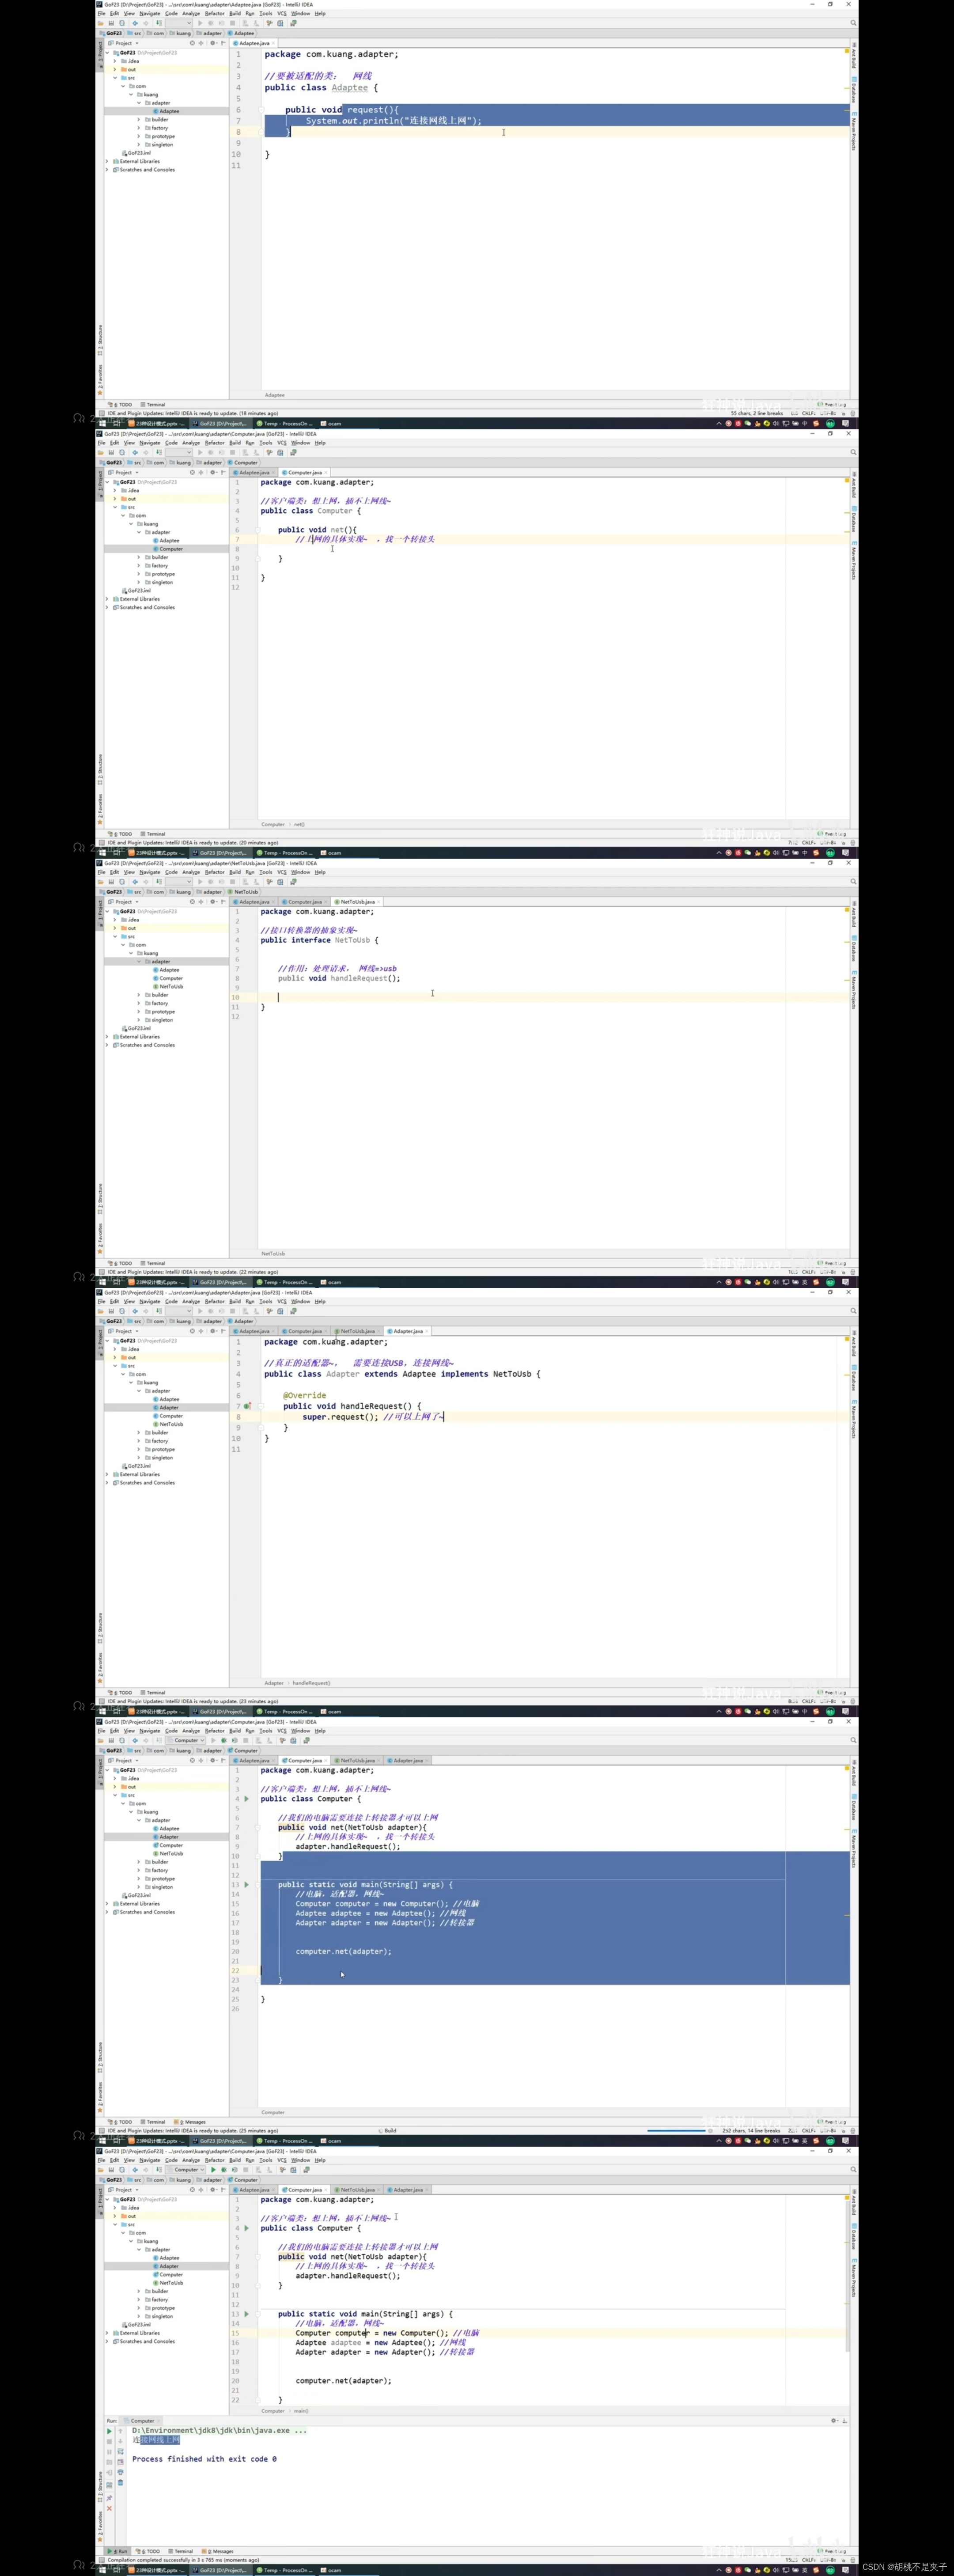The height and width of the screenshot is (2576, 954).
Task: Click the Rerun Computer icon in Run panel
Action: [110, 2431]
